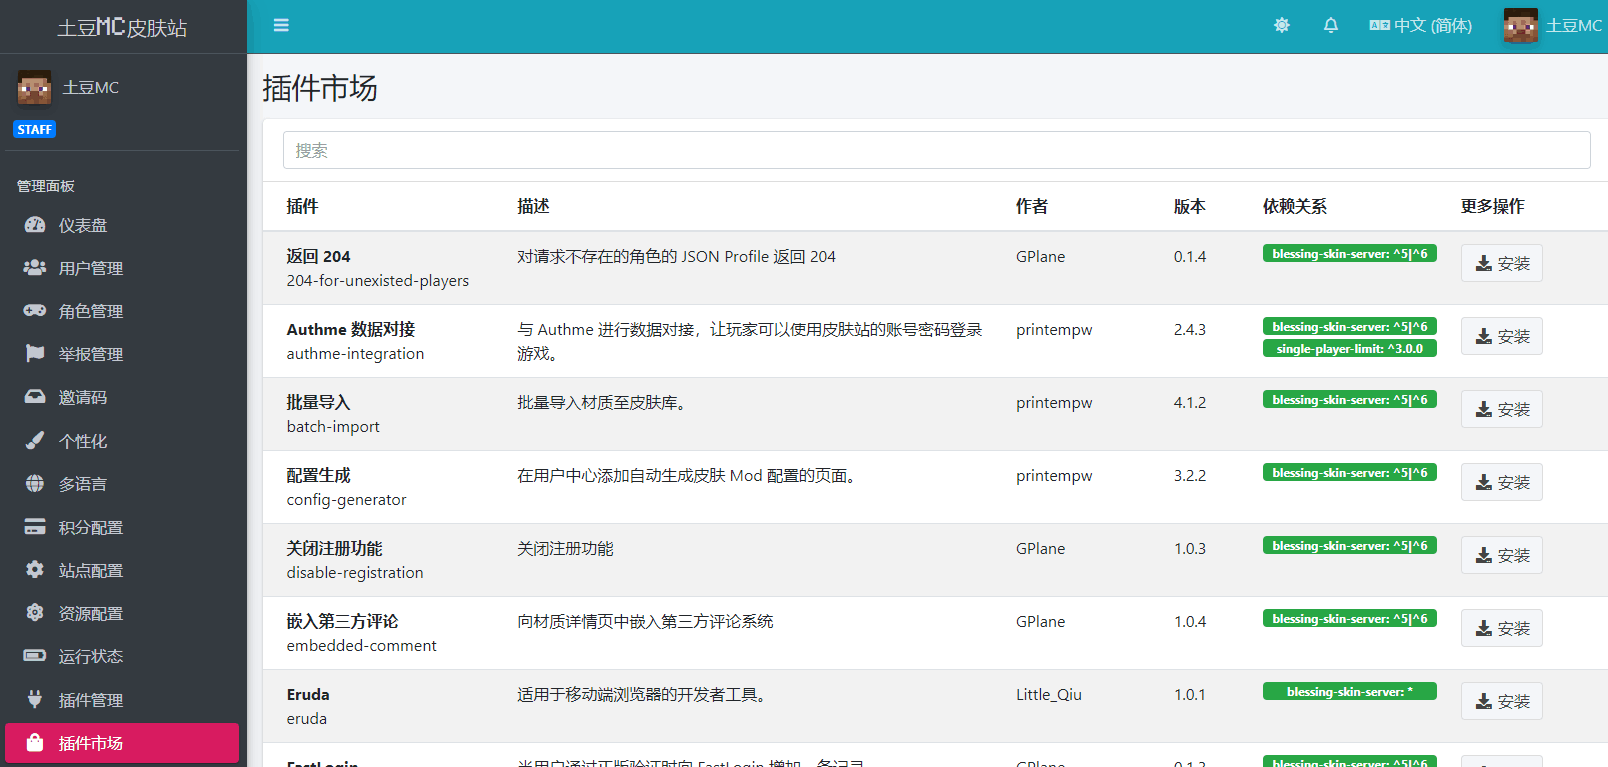
Task: Click the 插件管理 plug icon
Action: click(35, 699)
